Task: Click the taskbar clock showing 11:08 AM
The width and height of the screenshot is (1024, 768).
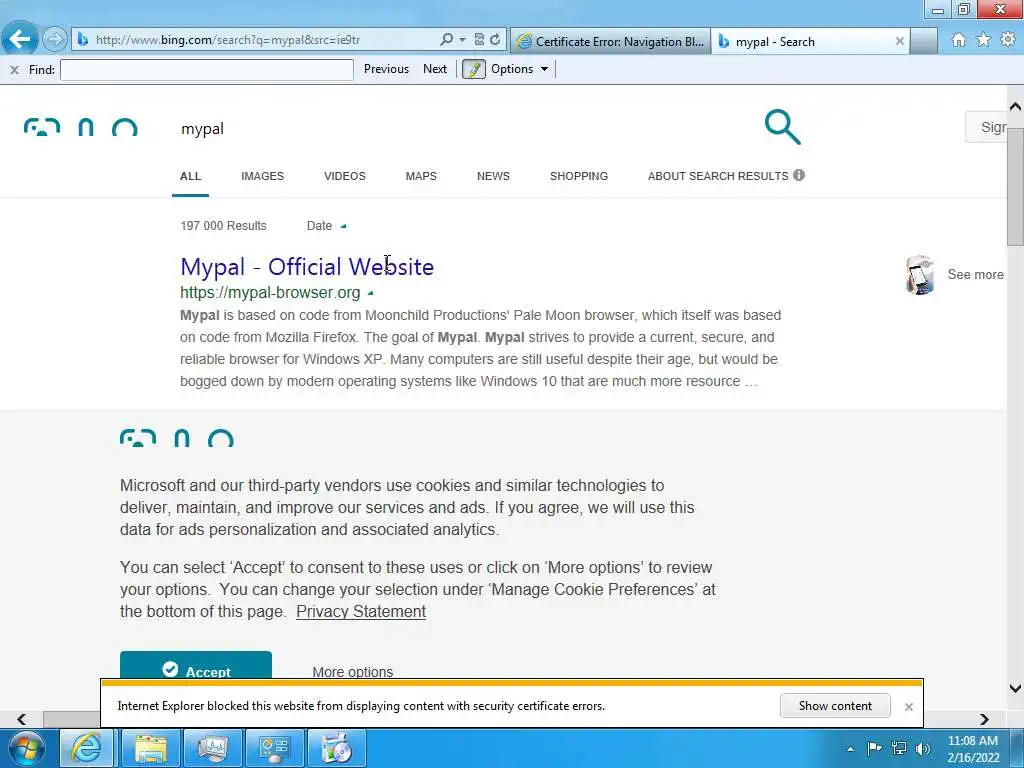Action: [972, 749]
